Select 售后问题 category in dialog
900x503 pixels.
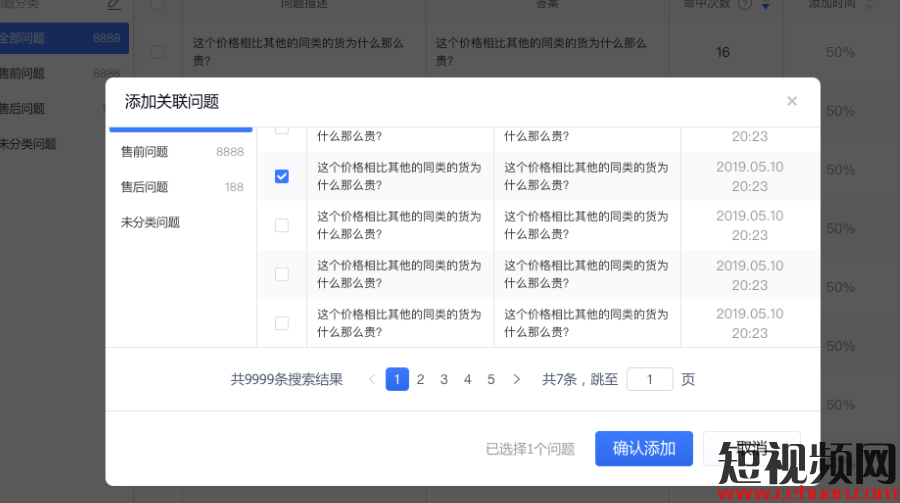pos(145,187)
